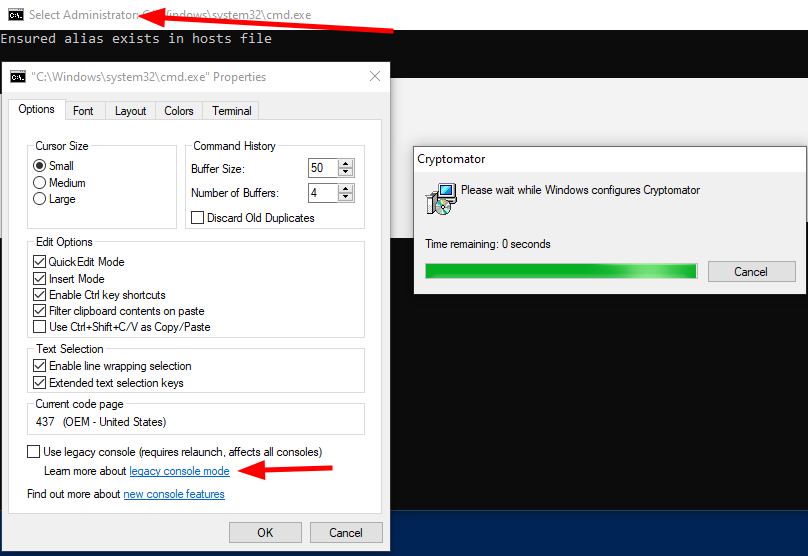
Task: Enable Use legacy console option
Action: 34,452
